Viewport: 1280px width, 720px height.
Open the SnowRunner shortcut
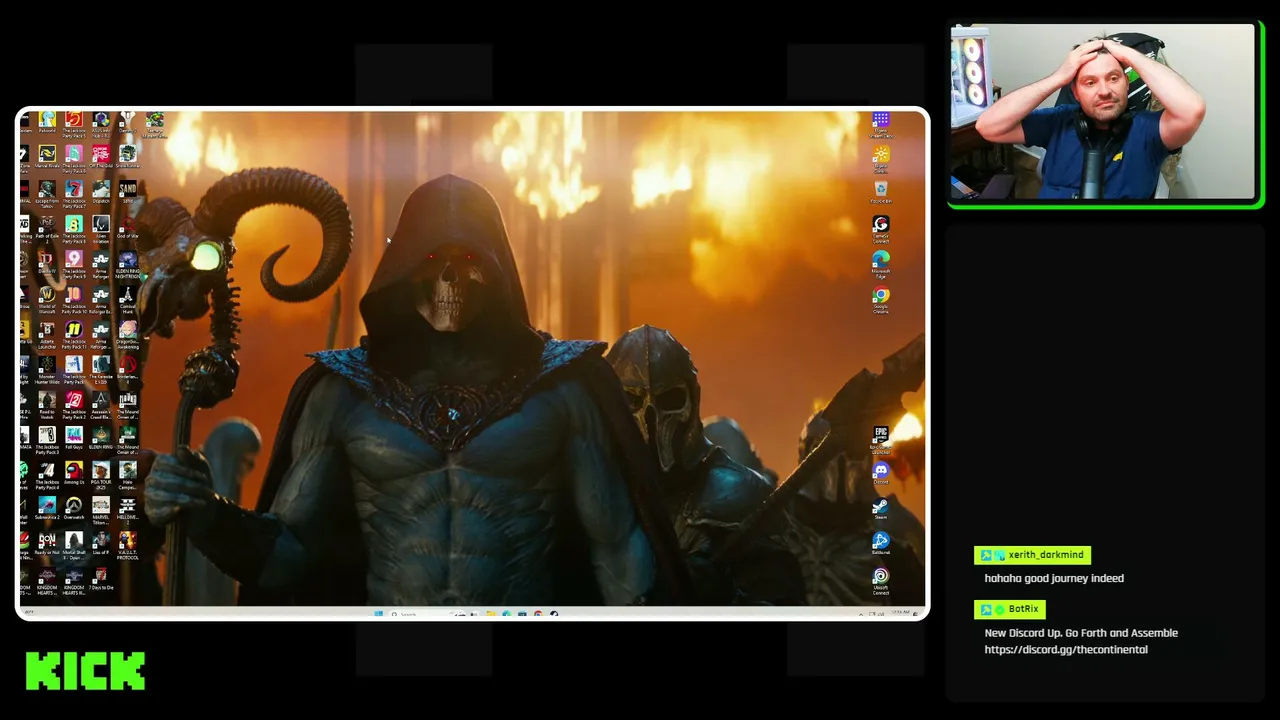(x=128, y=157)
